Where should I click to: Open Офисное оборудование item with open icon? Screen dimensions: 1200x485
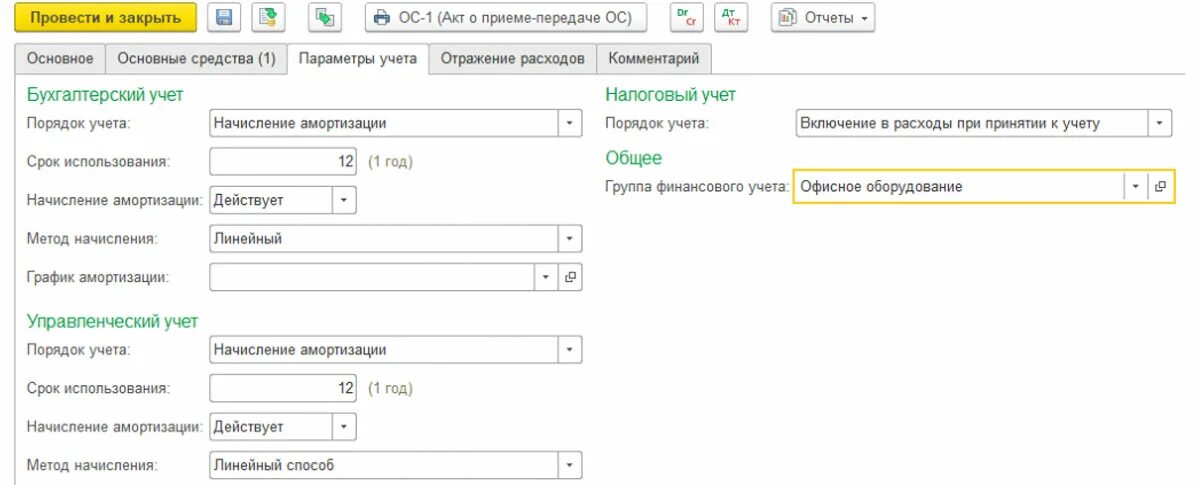(1160, 186)
